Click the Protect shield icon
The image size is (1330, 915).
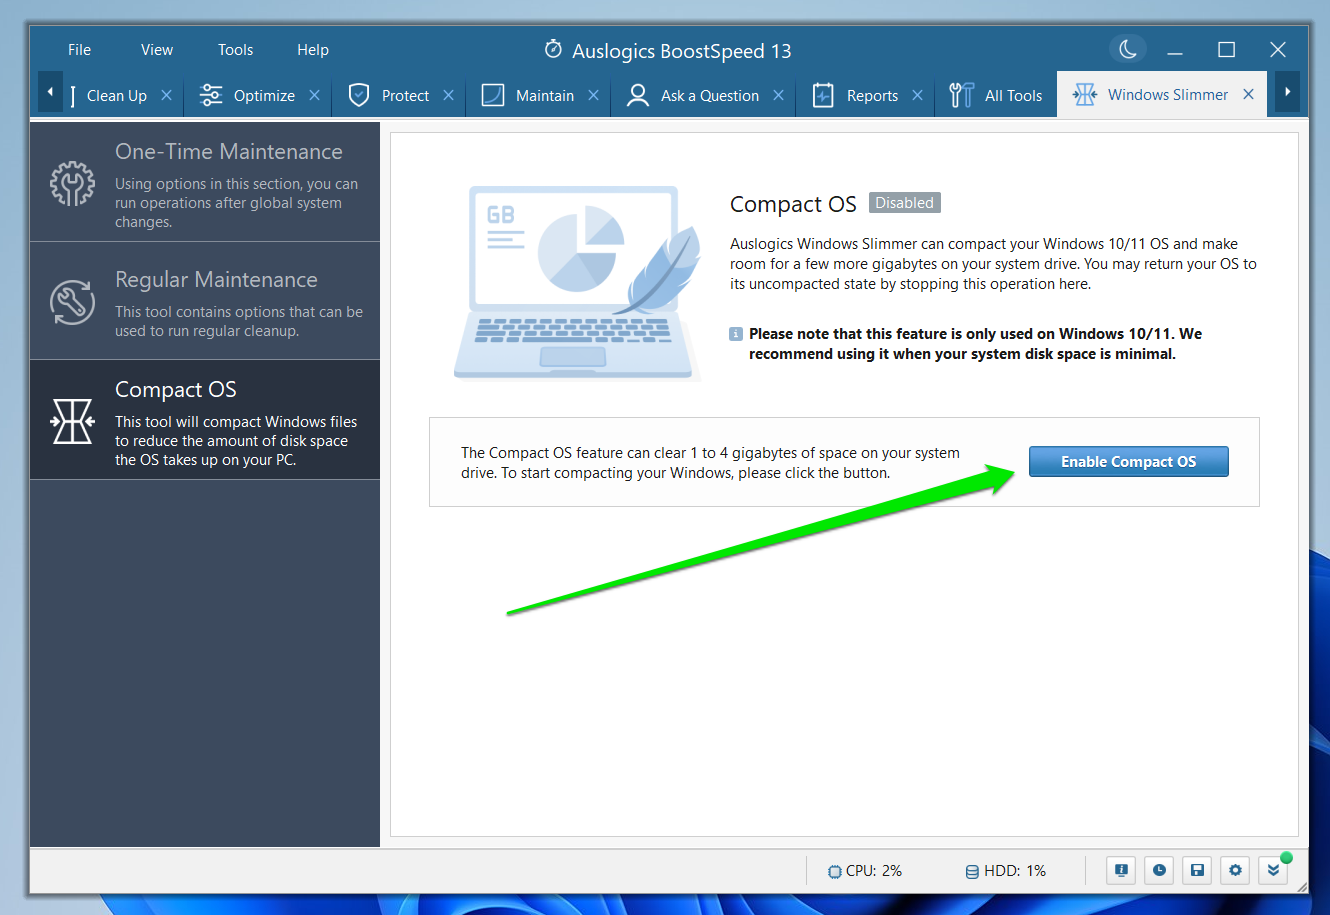coord(359,95)
